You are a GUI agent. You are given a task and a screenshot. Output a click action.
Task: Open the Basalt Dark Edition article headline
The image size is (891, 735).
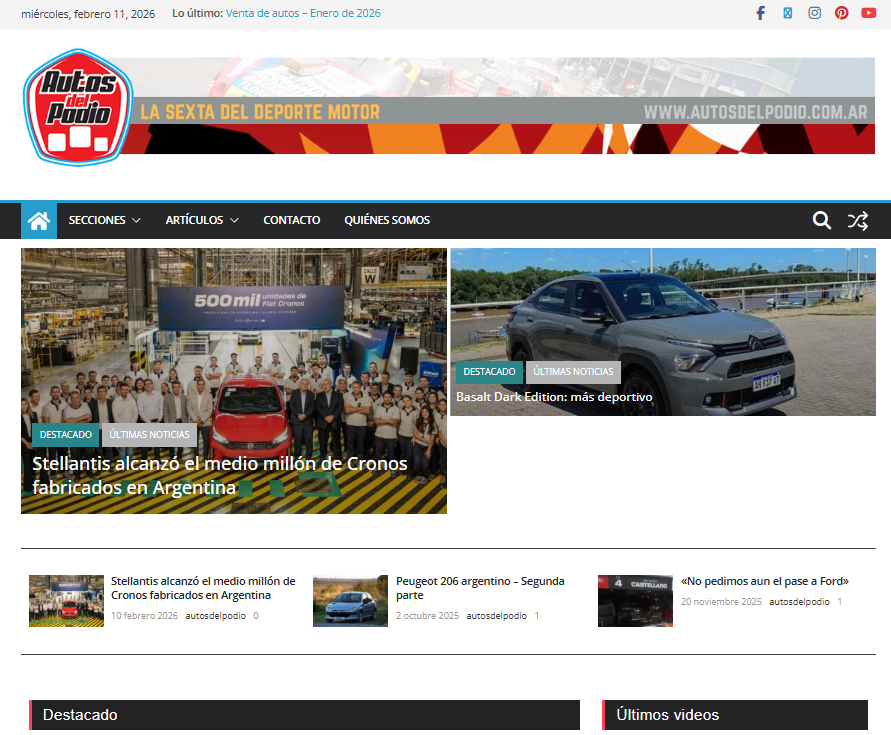click(x=554, y=397)
